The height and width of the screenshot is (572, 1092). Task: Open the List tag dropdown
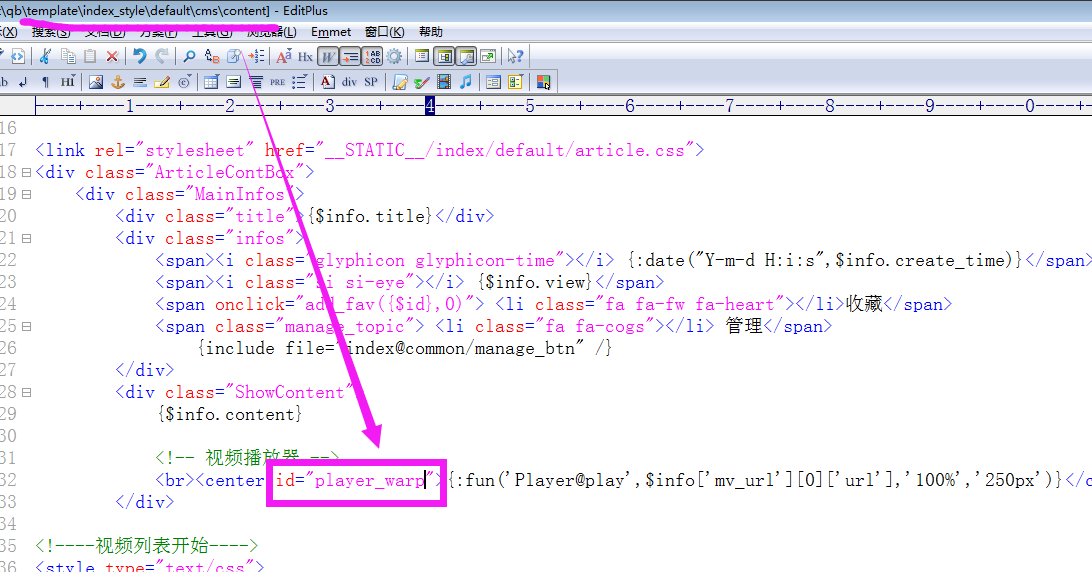click(300, 82)
